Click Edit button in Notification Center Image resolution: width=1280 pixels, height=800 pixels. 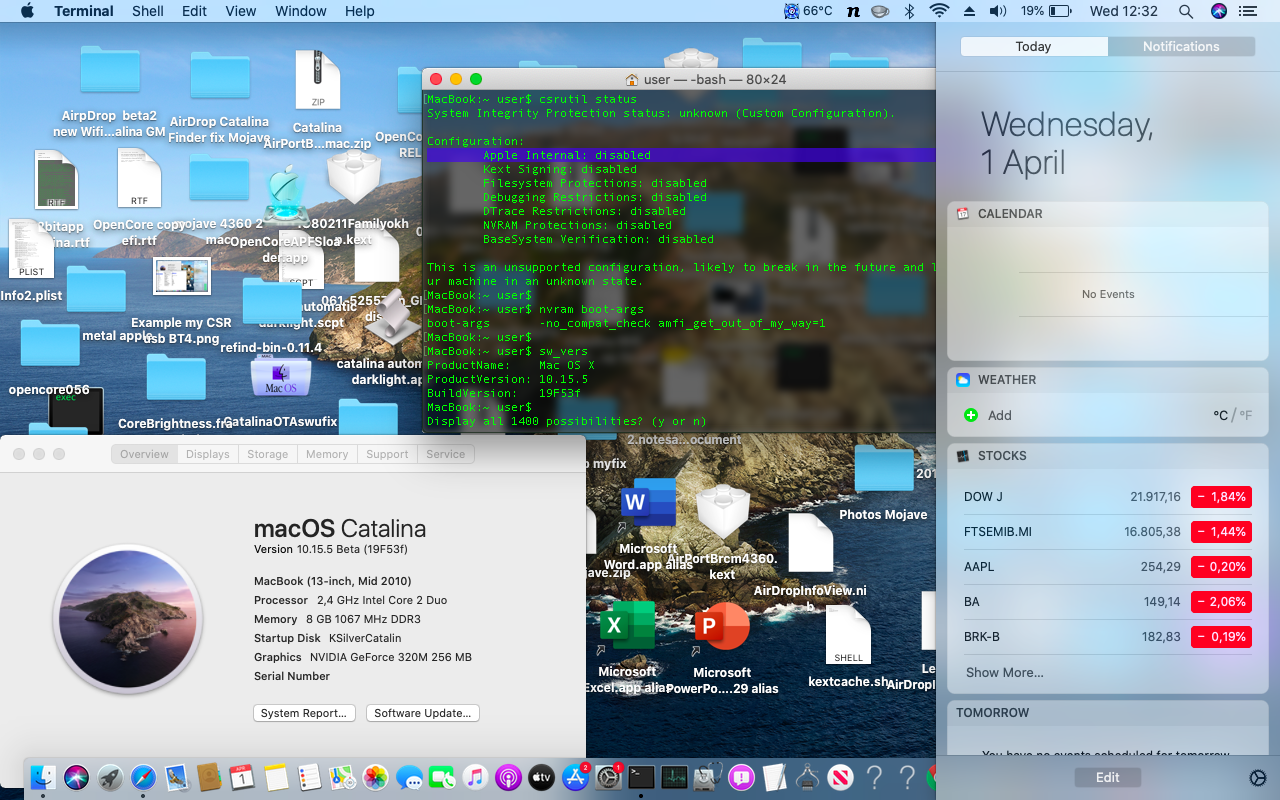tap(1108, 778)
